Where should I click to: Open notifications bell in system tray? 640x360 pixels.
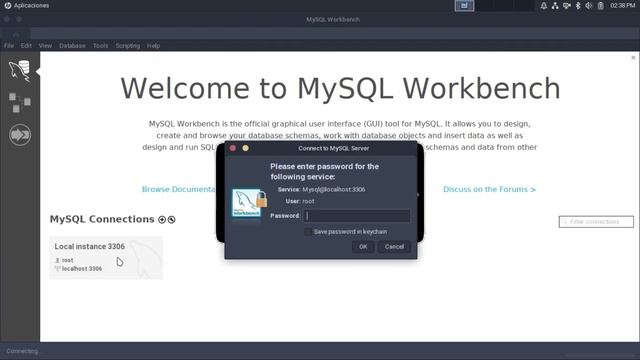coord(544,6)
